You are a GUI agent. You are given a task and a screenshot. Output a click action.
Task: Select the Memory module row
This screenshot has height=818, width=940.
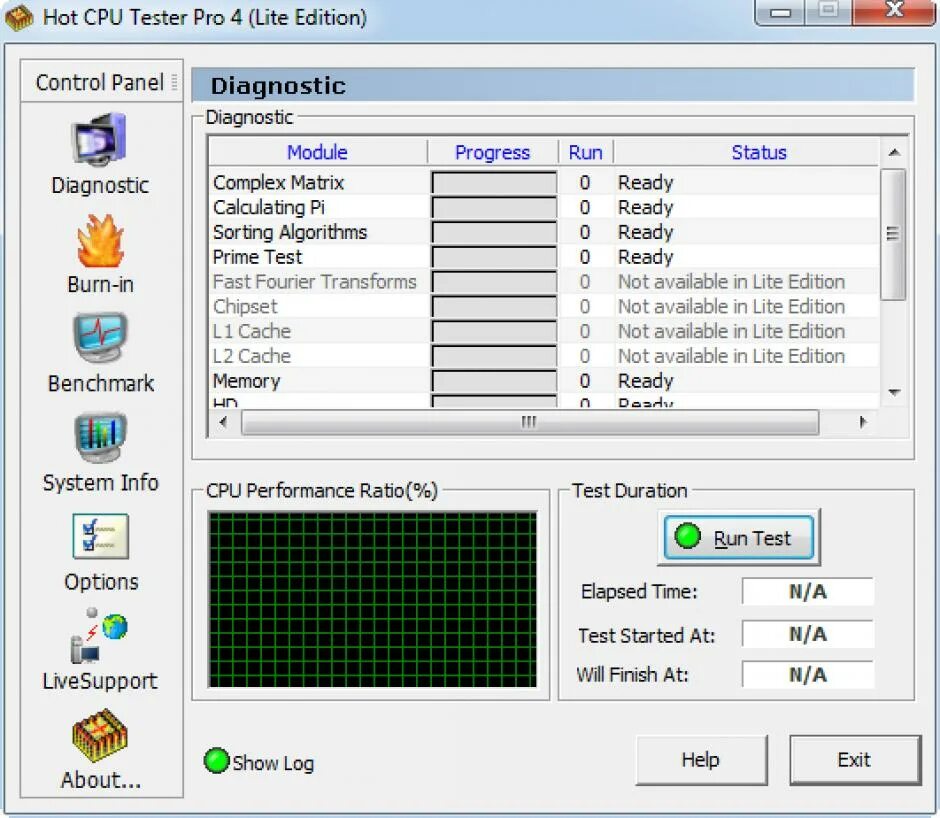pos(544,381)
